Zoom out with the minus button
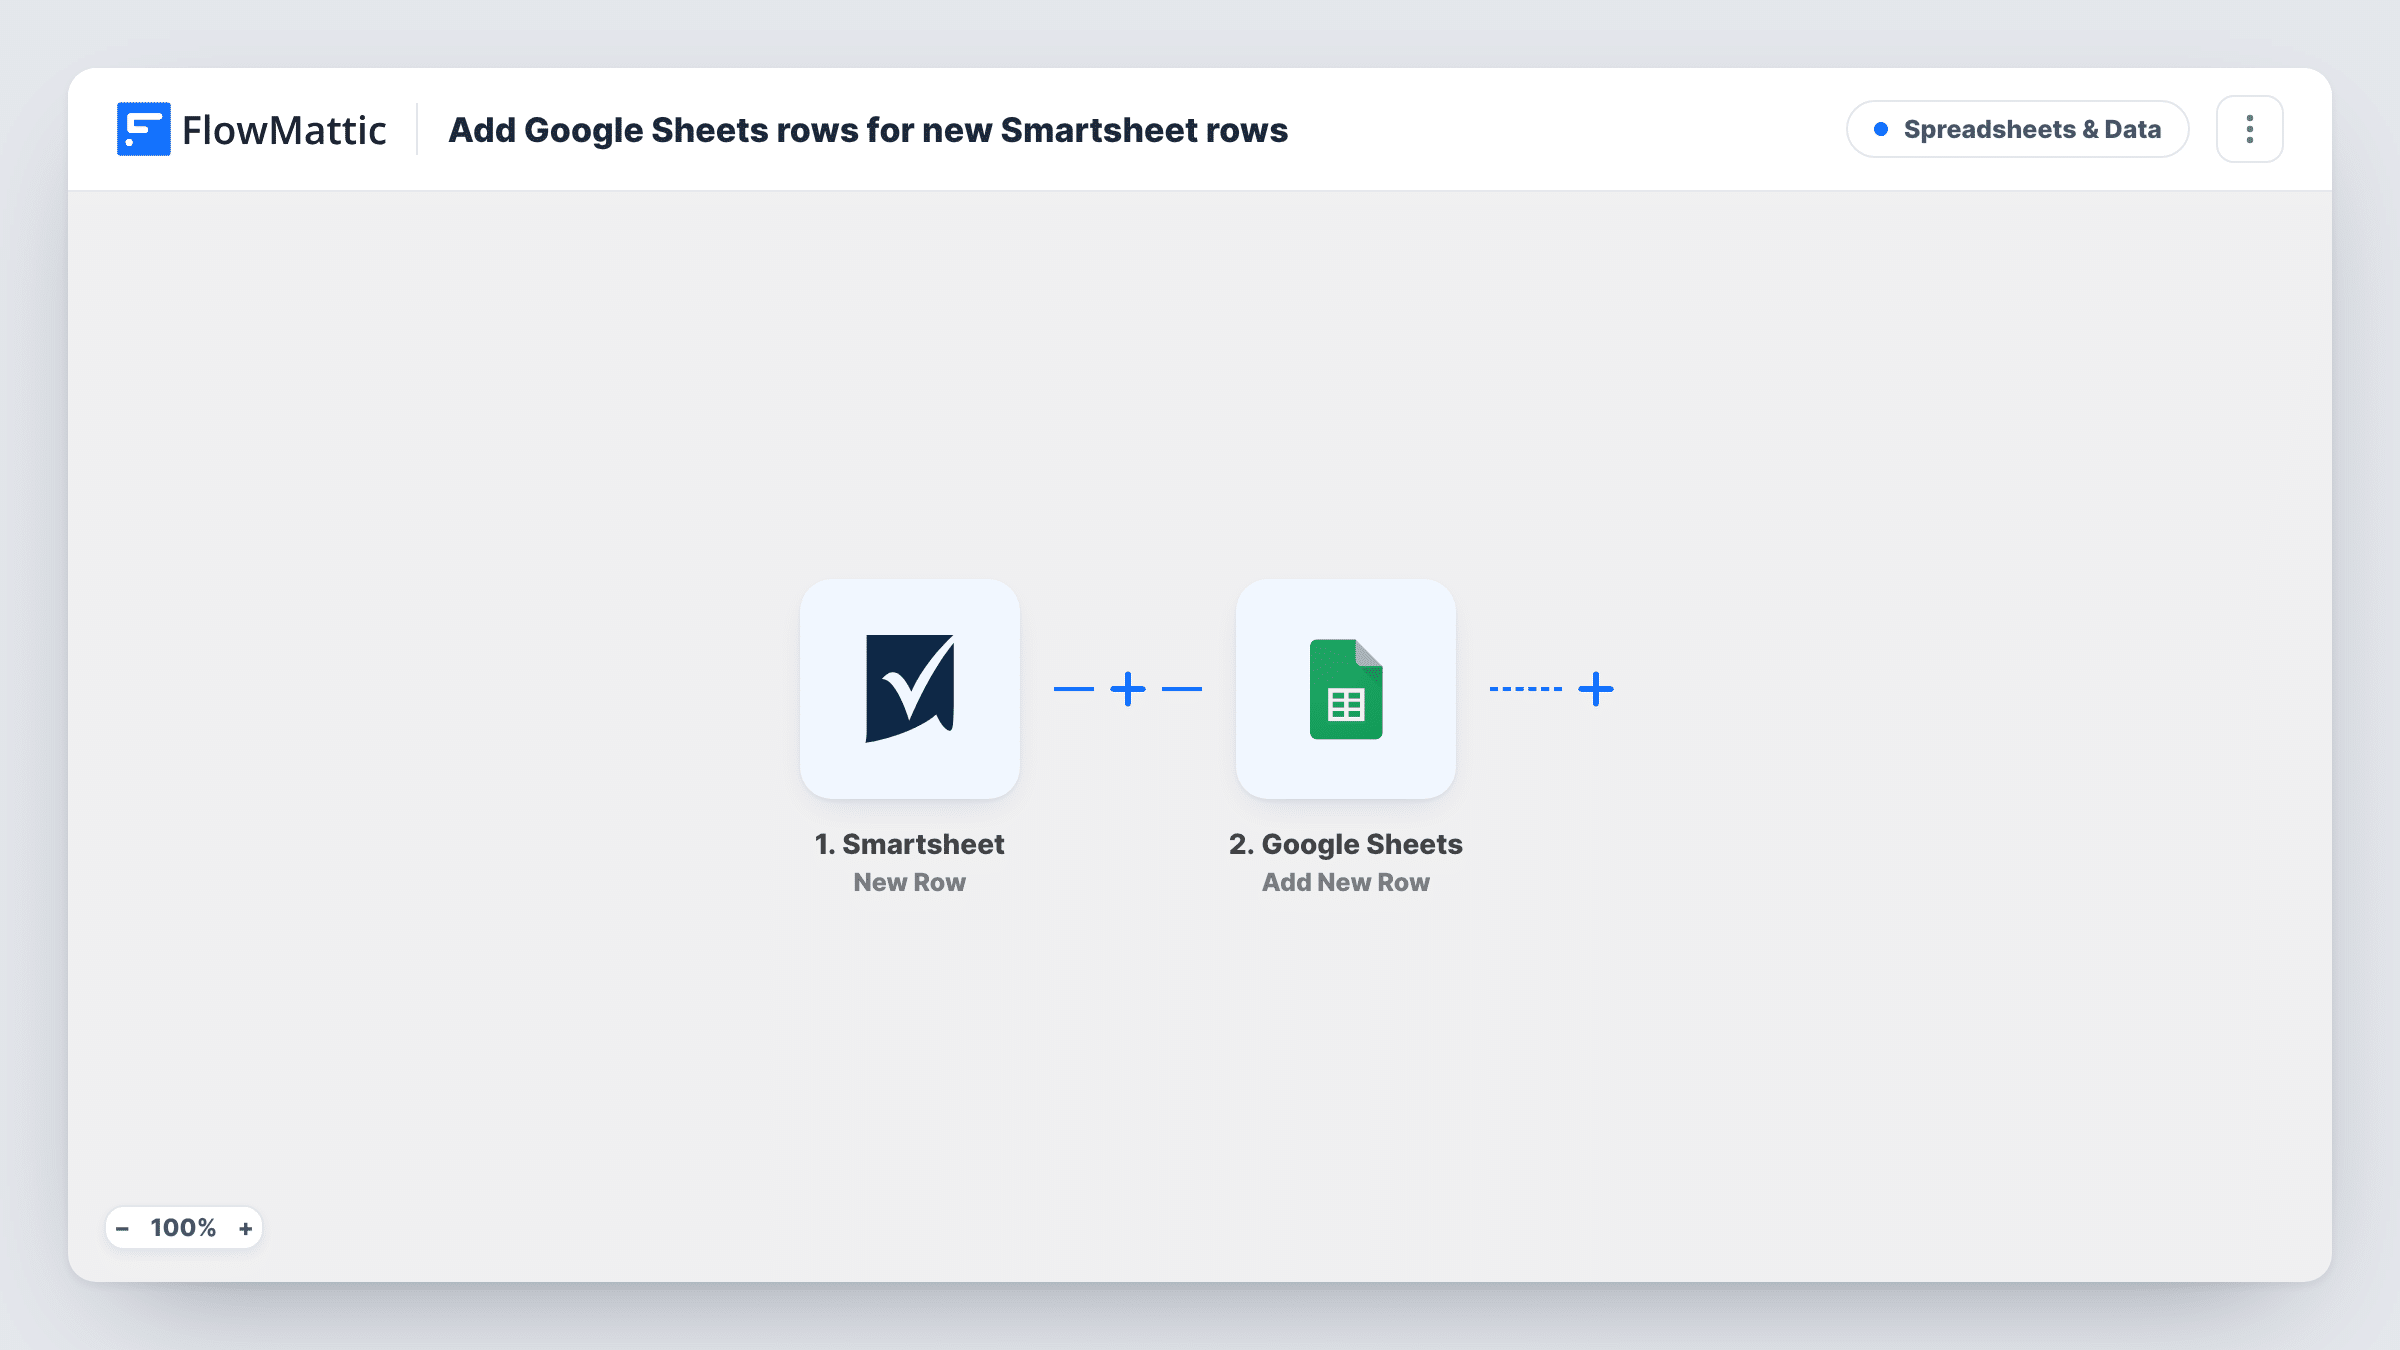2400x1350 pixels. [x=123, y=1228]
